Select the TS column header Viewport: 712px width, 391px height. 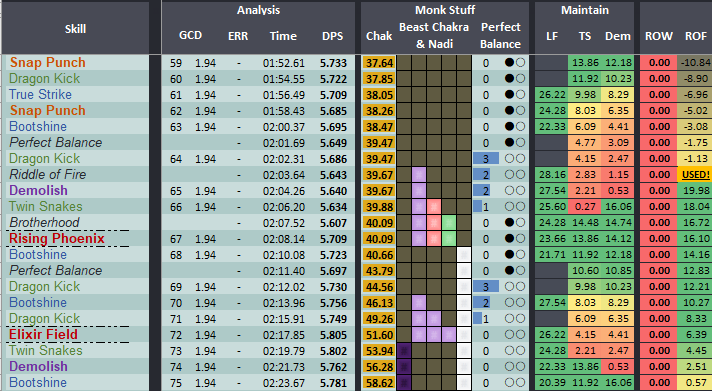(x=585, y=36)
